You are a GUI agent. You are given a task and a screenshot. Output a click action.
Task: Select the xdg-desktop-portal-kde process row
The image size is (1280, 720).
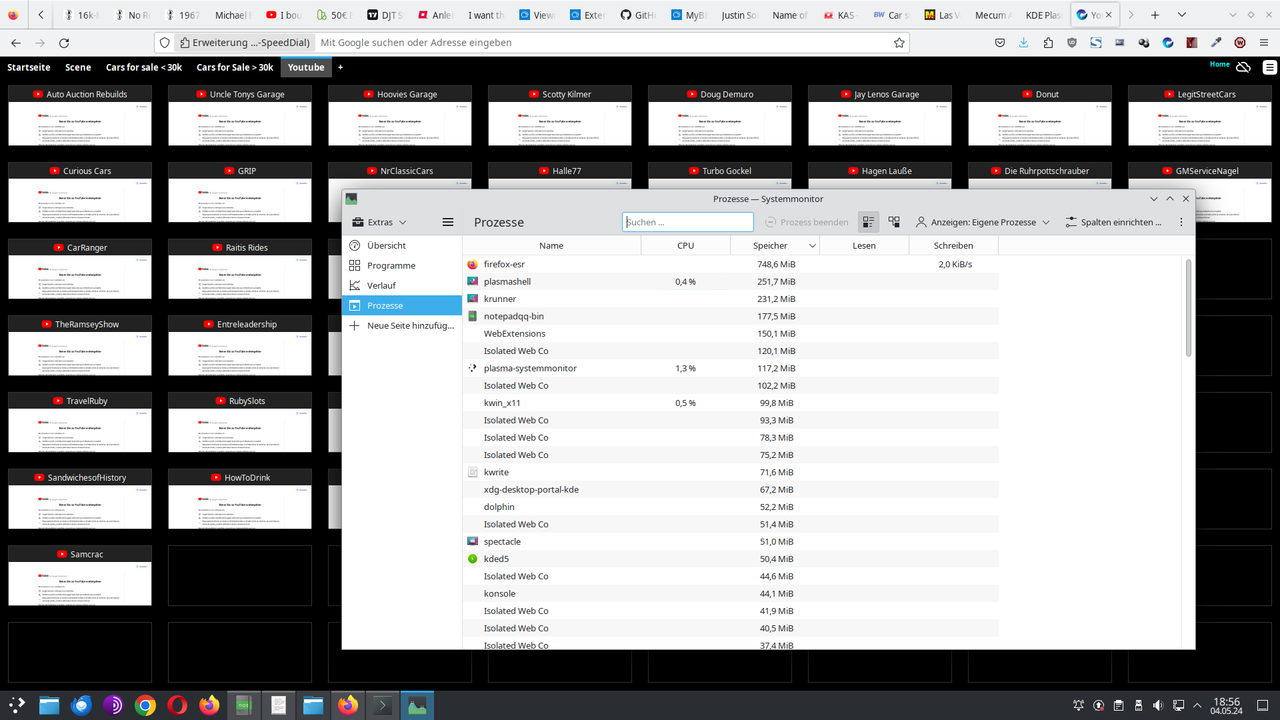pos(732,489)
